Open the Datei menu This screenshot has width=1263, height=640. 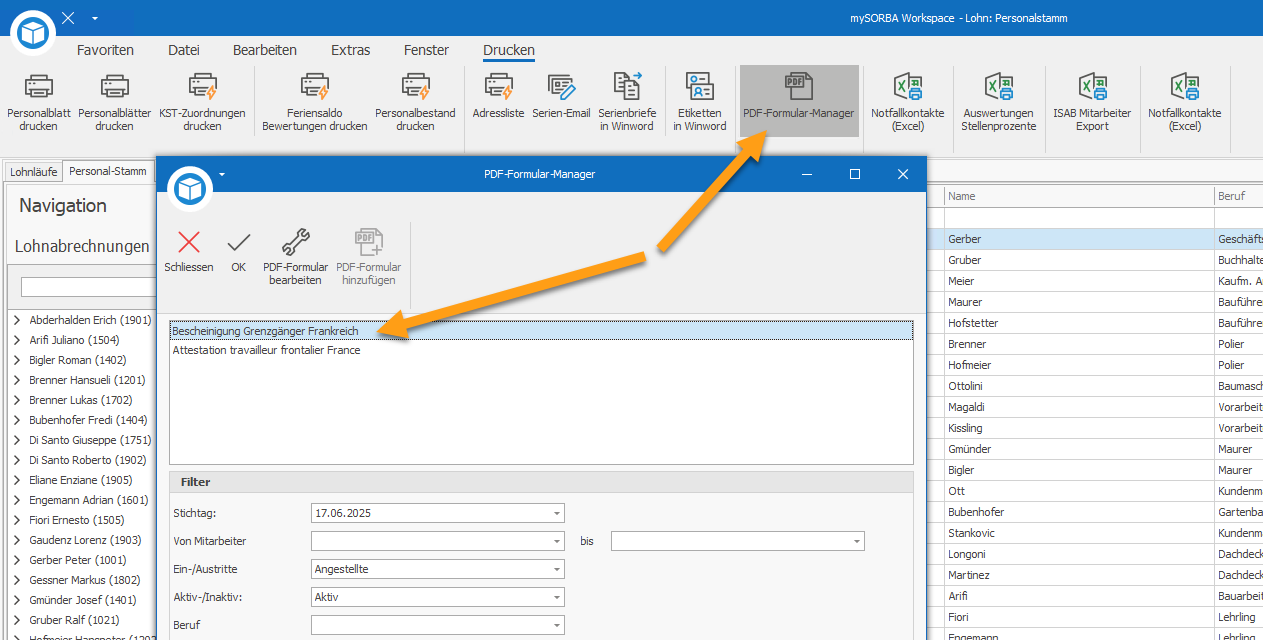(184, 50)
